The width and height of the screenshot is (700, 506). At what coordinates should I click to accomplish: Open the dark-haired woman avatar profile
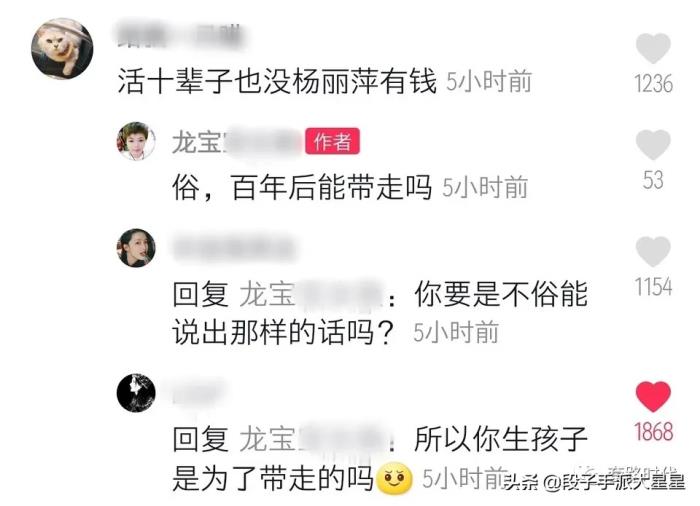pos(136,248)
